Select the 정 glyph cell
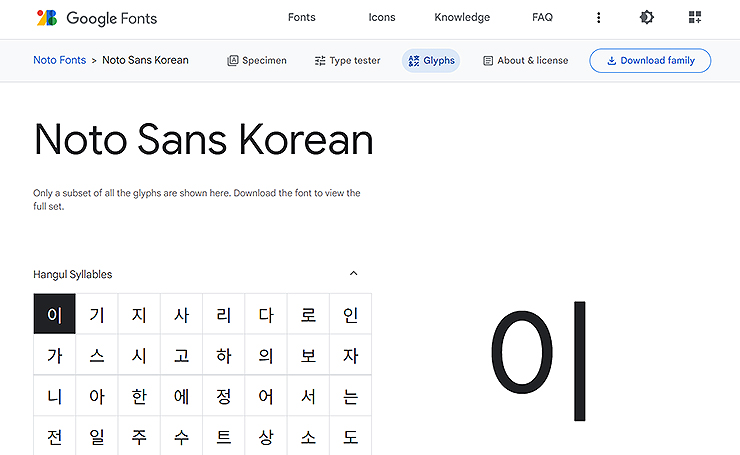The height and width of the screenshot is (455, 740). (x=224, y=396)
